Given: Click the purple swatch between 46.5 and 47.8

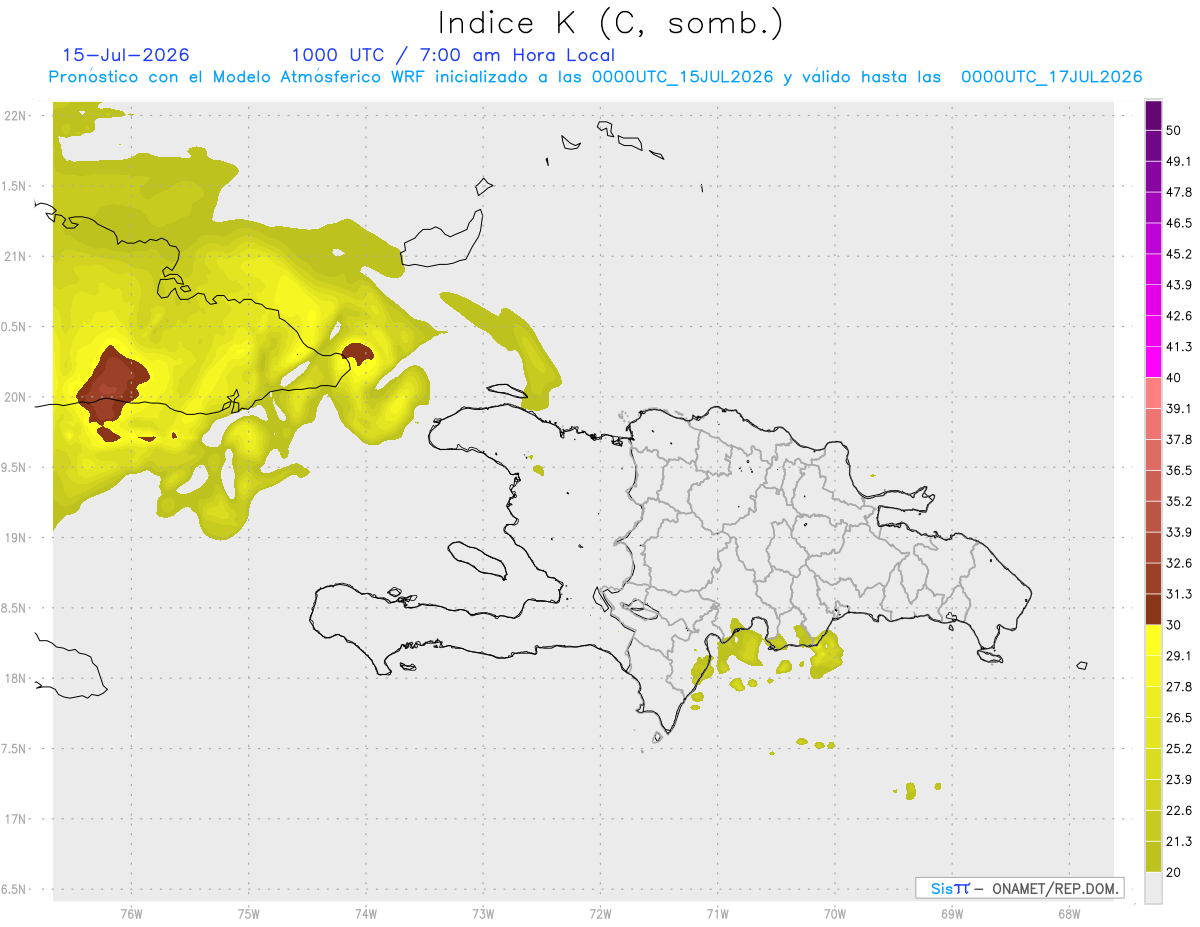Looking at the screenshot, I should pyautogui.click(x=1153, y=208).
